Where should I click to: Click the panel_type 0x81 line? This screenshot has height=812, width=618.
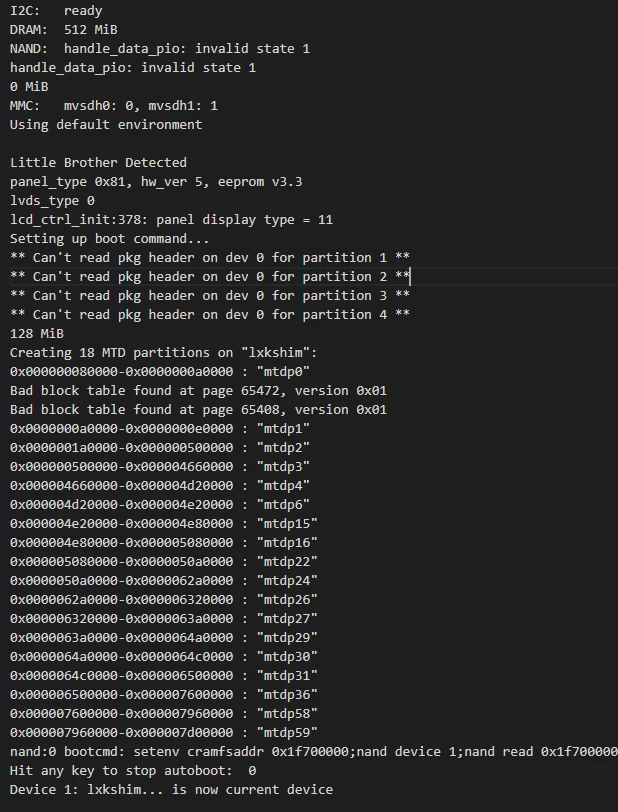click(x=156, y=182)
